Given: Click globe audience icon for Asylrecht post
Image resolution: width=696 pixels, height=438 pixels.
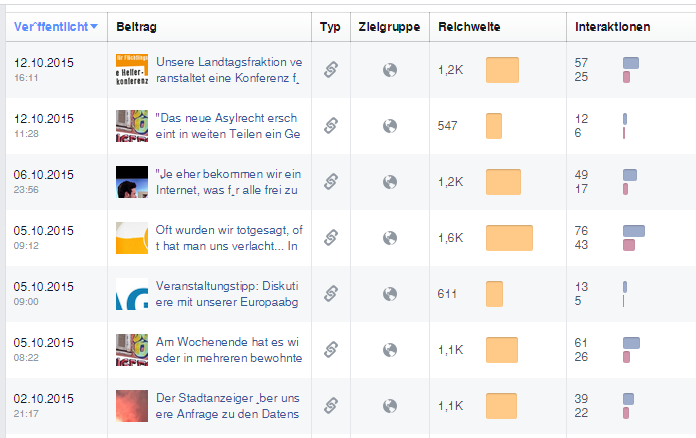Looking at the screenshot, I should click(390, 126).
